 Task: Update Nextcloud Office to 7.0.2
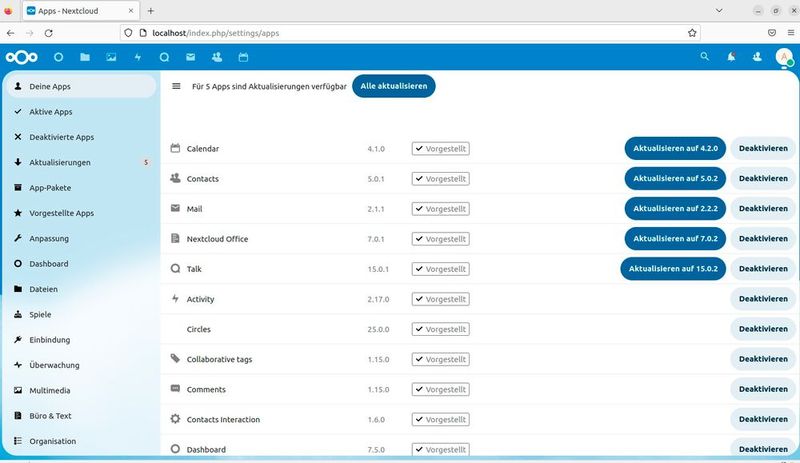(675, 238)
